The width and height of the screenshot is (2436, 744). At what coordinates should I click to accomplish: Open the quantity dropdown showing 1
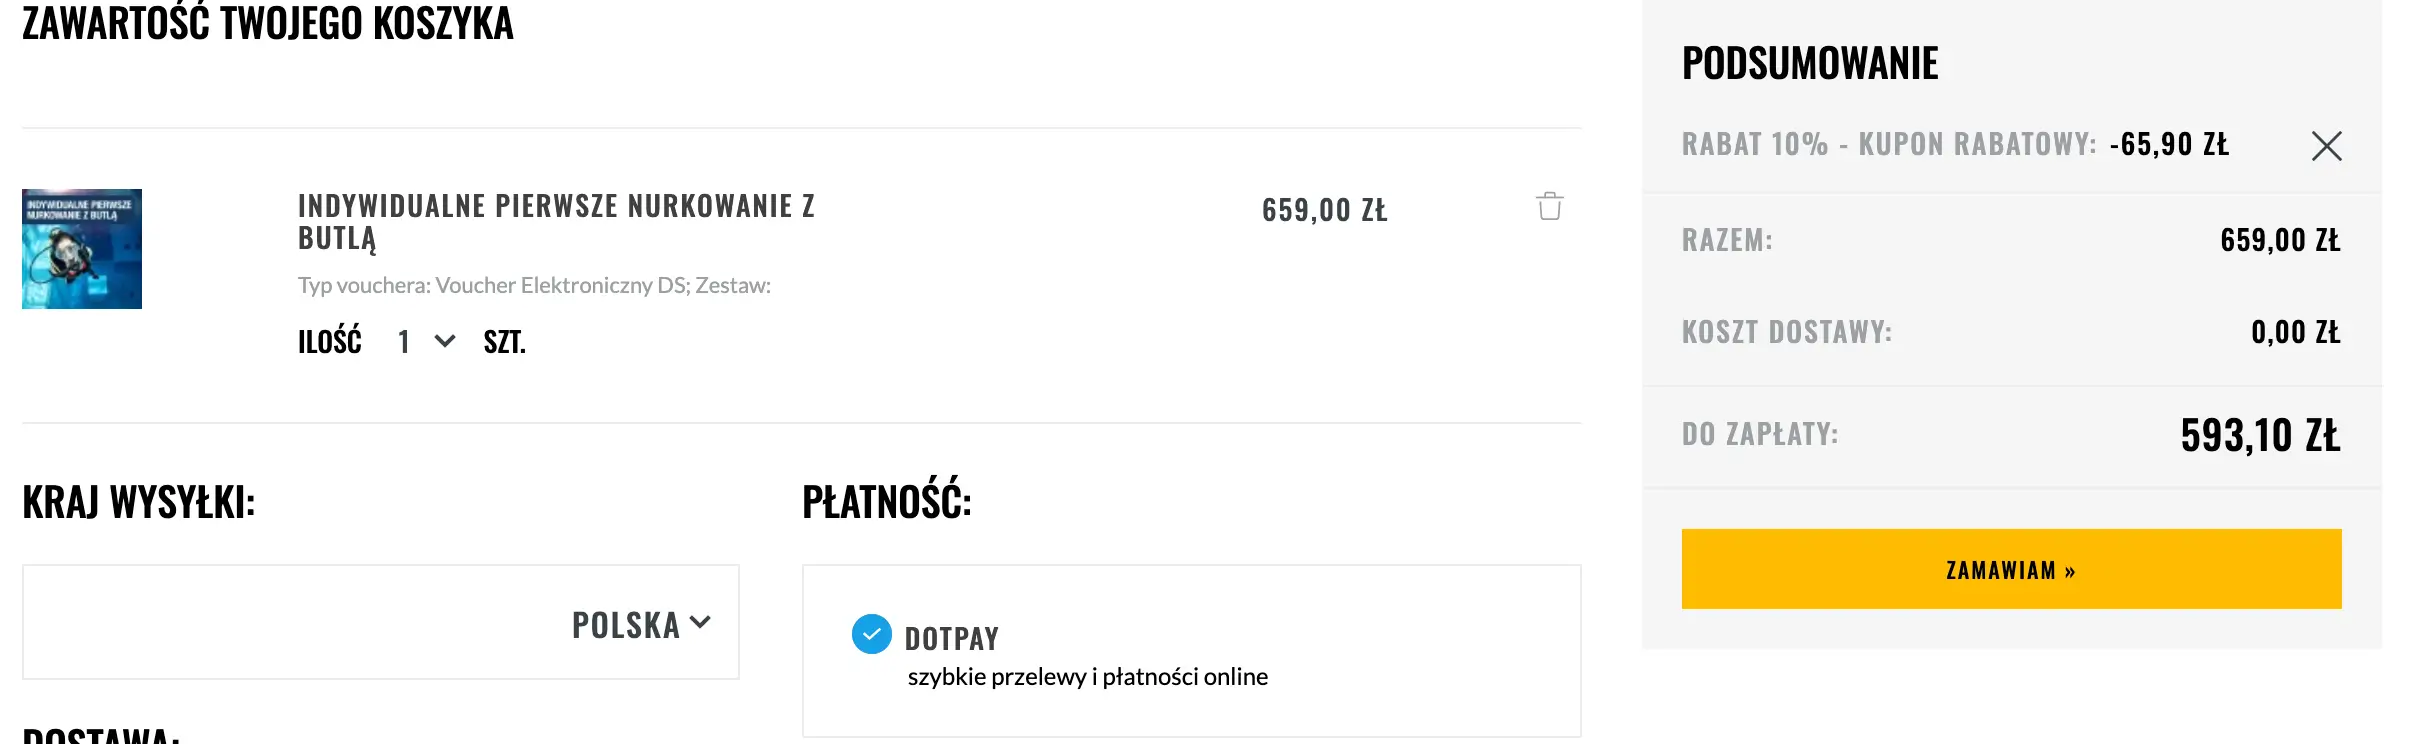pyautogui.click(x=427, y=342)
